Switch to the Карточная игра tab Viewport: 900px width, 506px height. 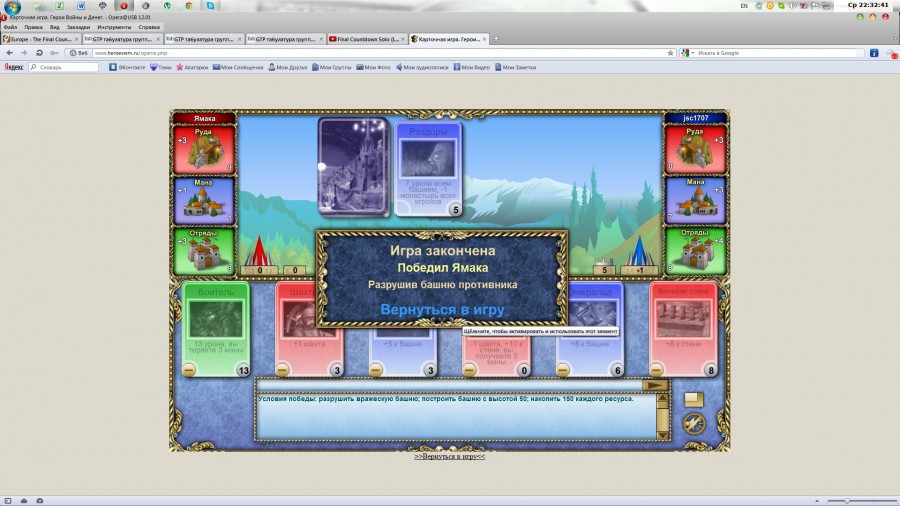pyautogui.click(x=448, y=39)
